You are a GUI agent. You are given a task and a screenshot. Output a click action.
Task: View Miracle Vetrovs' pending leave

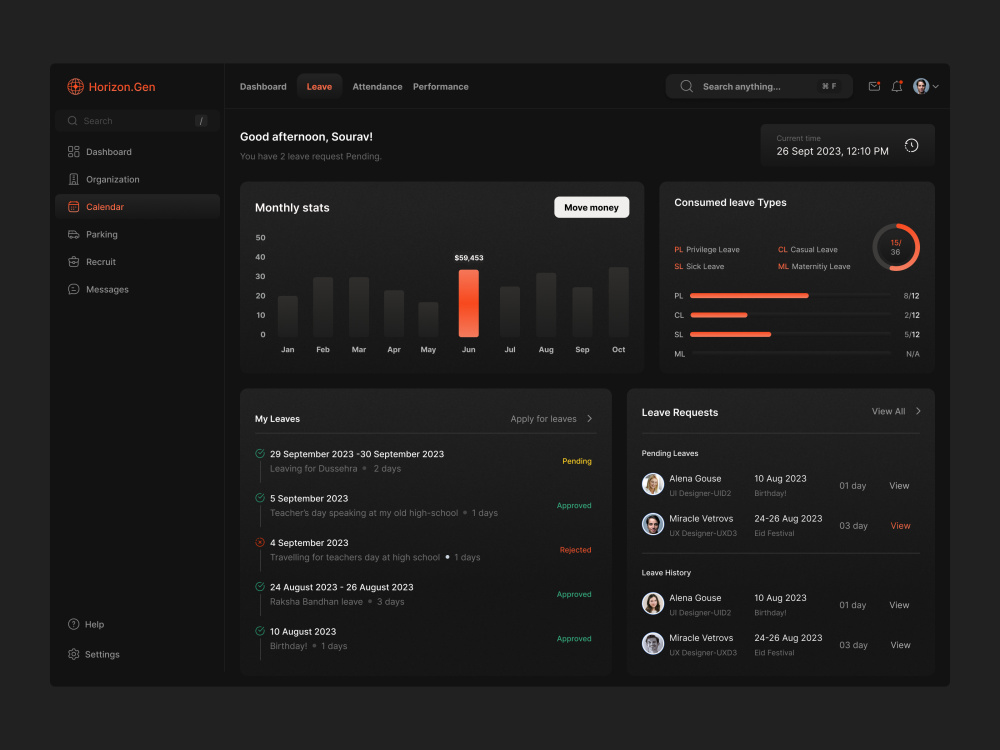[x=900, y=526]
